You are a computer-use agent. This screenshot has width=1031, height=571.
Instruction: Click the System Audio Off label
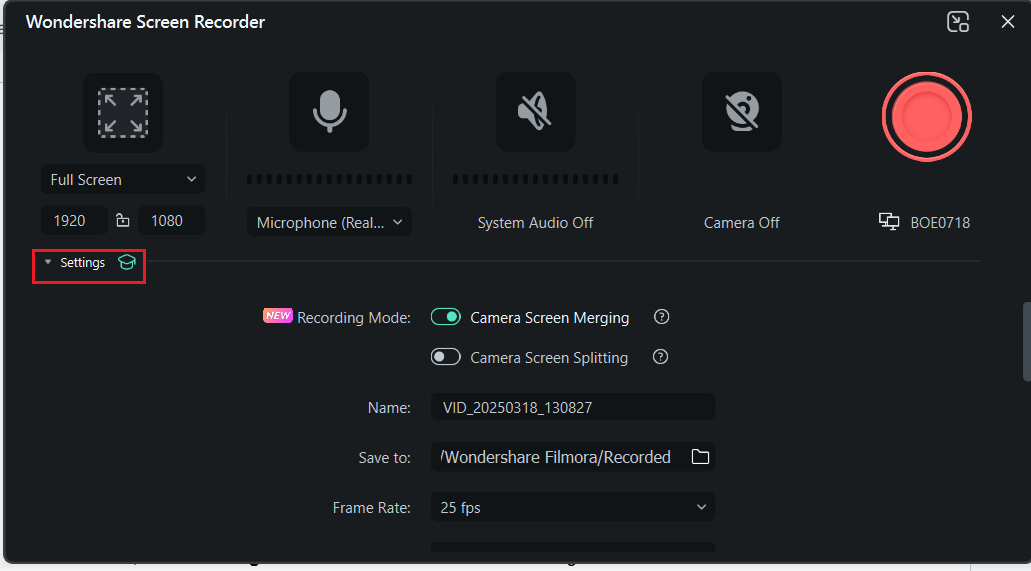535,223
